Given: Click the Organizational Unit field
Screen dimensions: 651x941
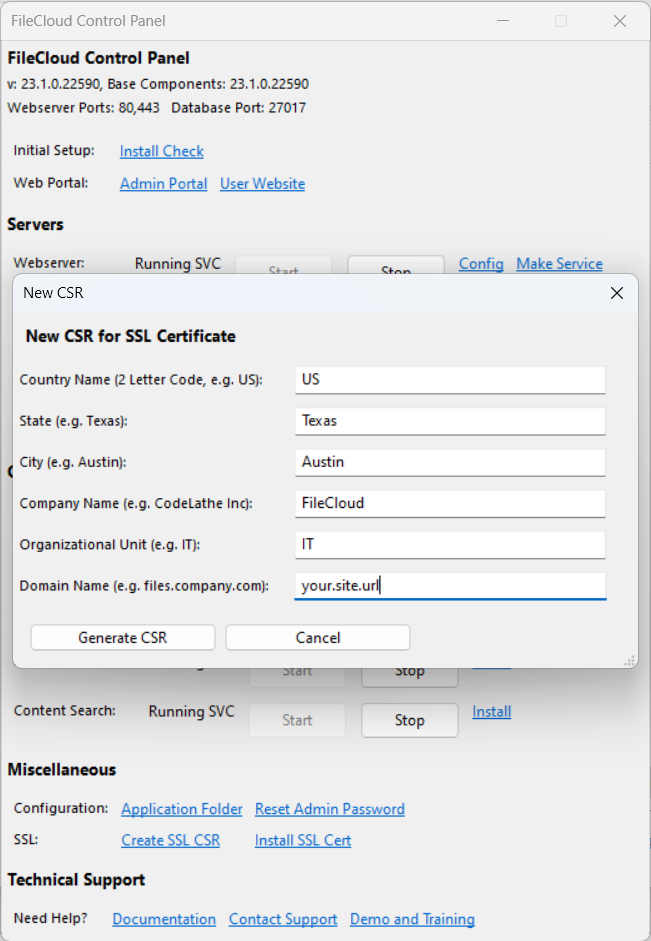Looking at the screenshot, I should pyautogui.click(x=450, y=544).
